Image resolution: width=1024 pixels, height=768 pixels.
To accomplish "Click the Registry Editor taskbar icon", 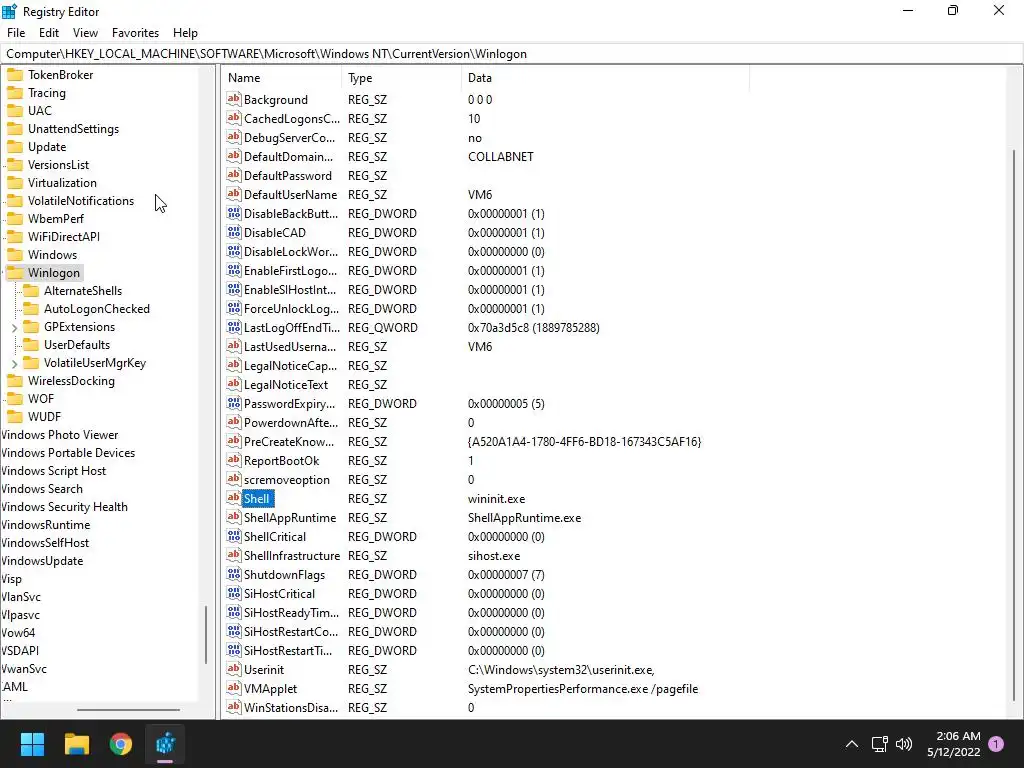I will 165,744.
